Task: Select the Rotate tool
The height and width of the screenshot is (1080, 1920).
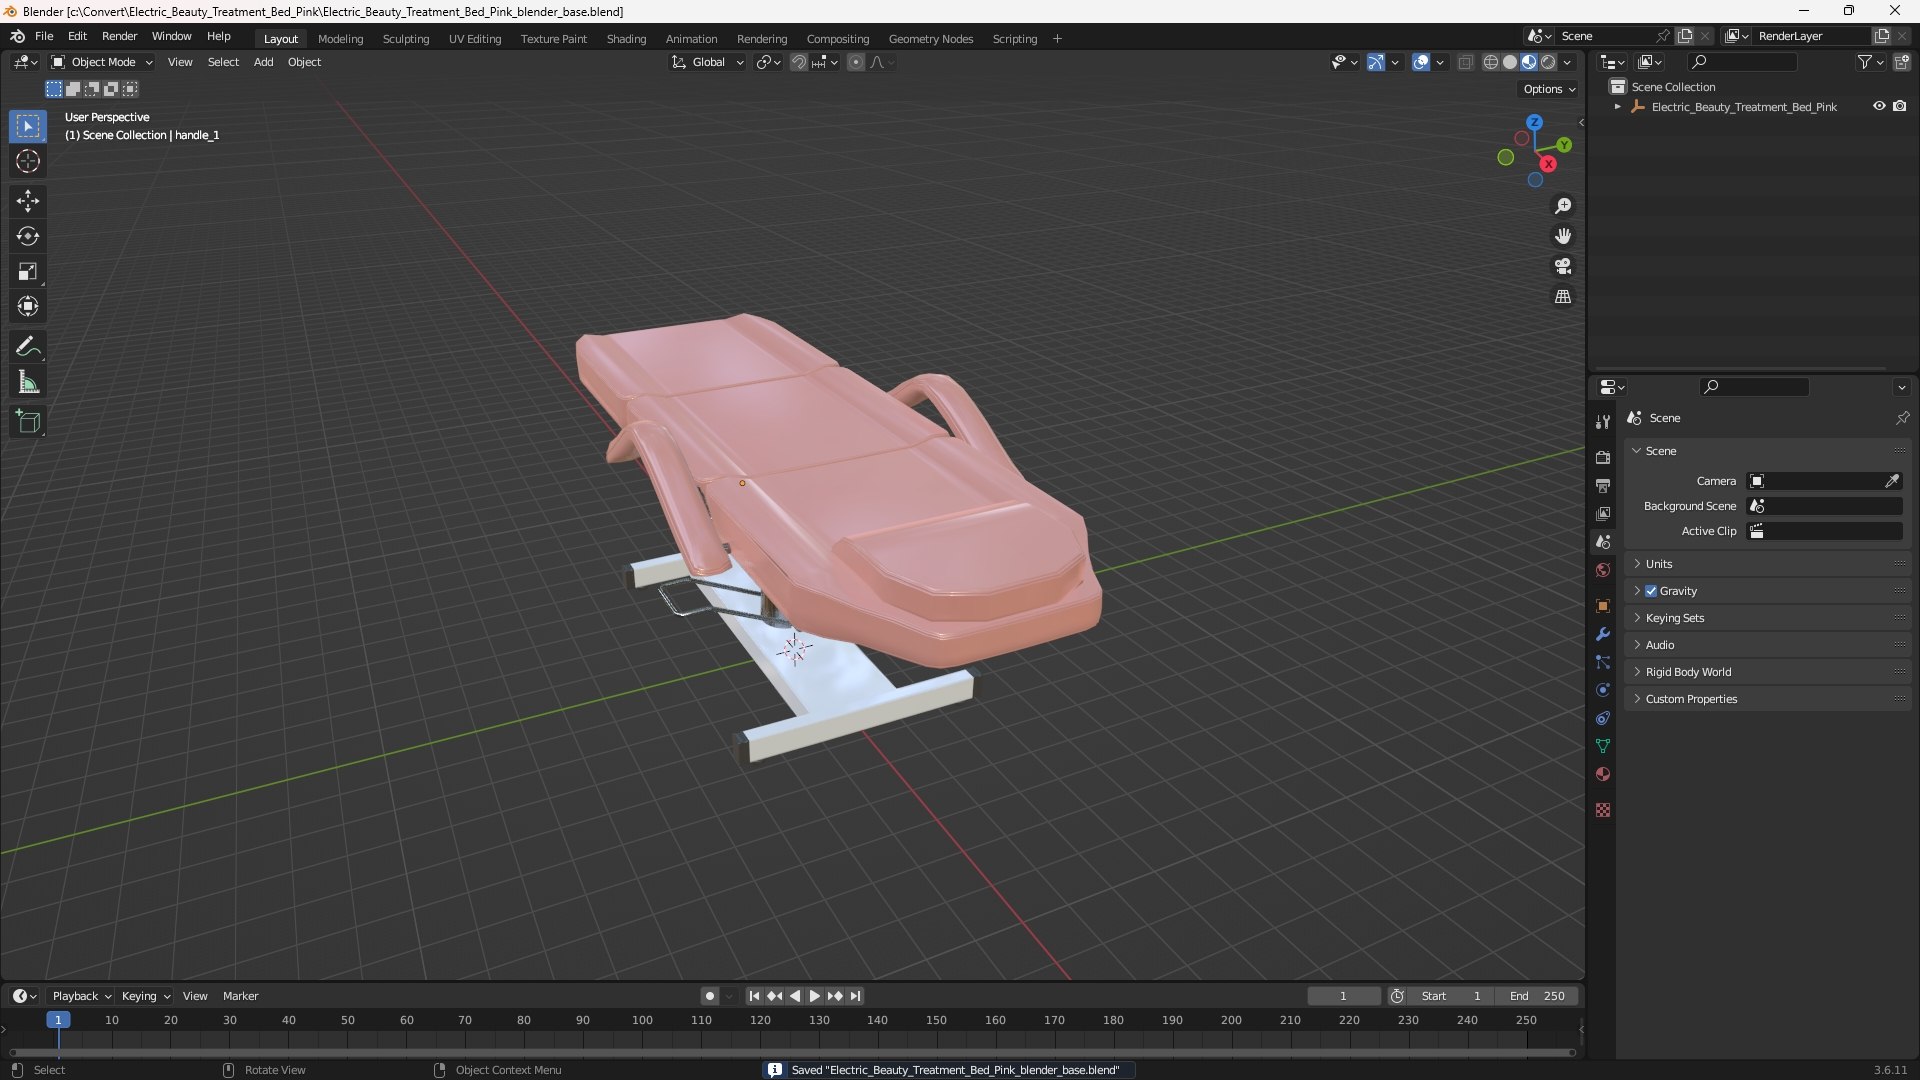Action: click(28, 236)
